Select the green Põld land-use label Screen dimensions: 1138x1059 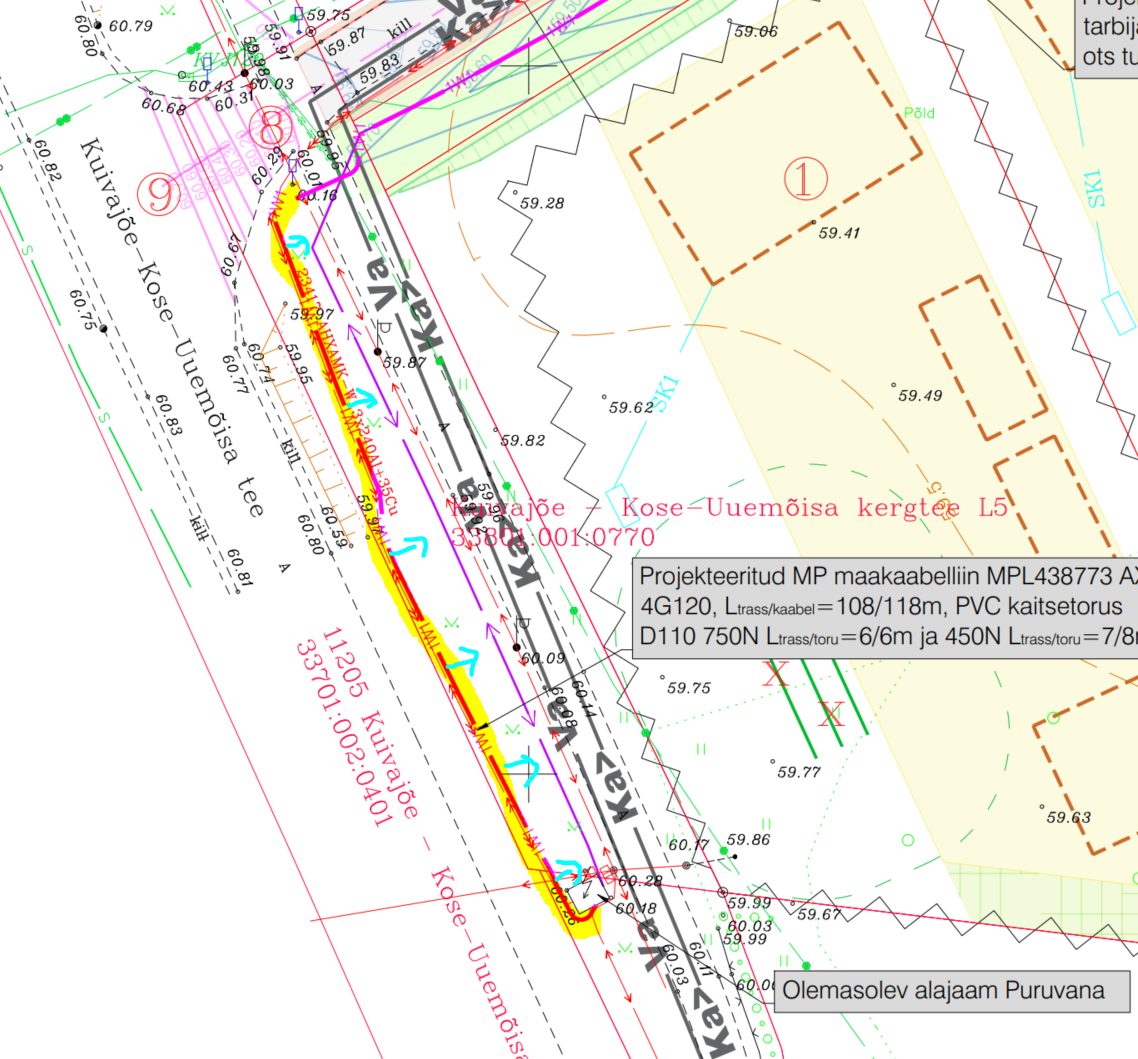[918, 114]
